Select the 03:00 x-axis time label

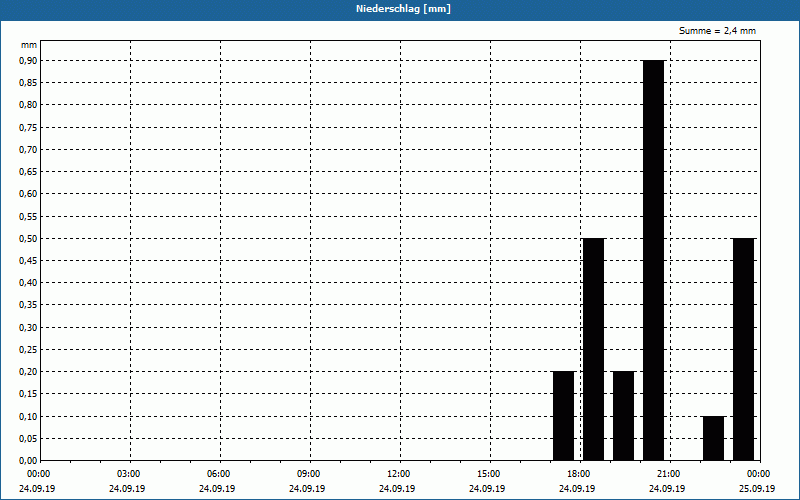pyautogui.click(x=129, y=474)
